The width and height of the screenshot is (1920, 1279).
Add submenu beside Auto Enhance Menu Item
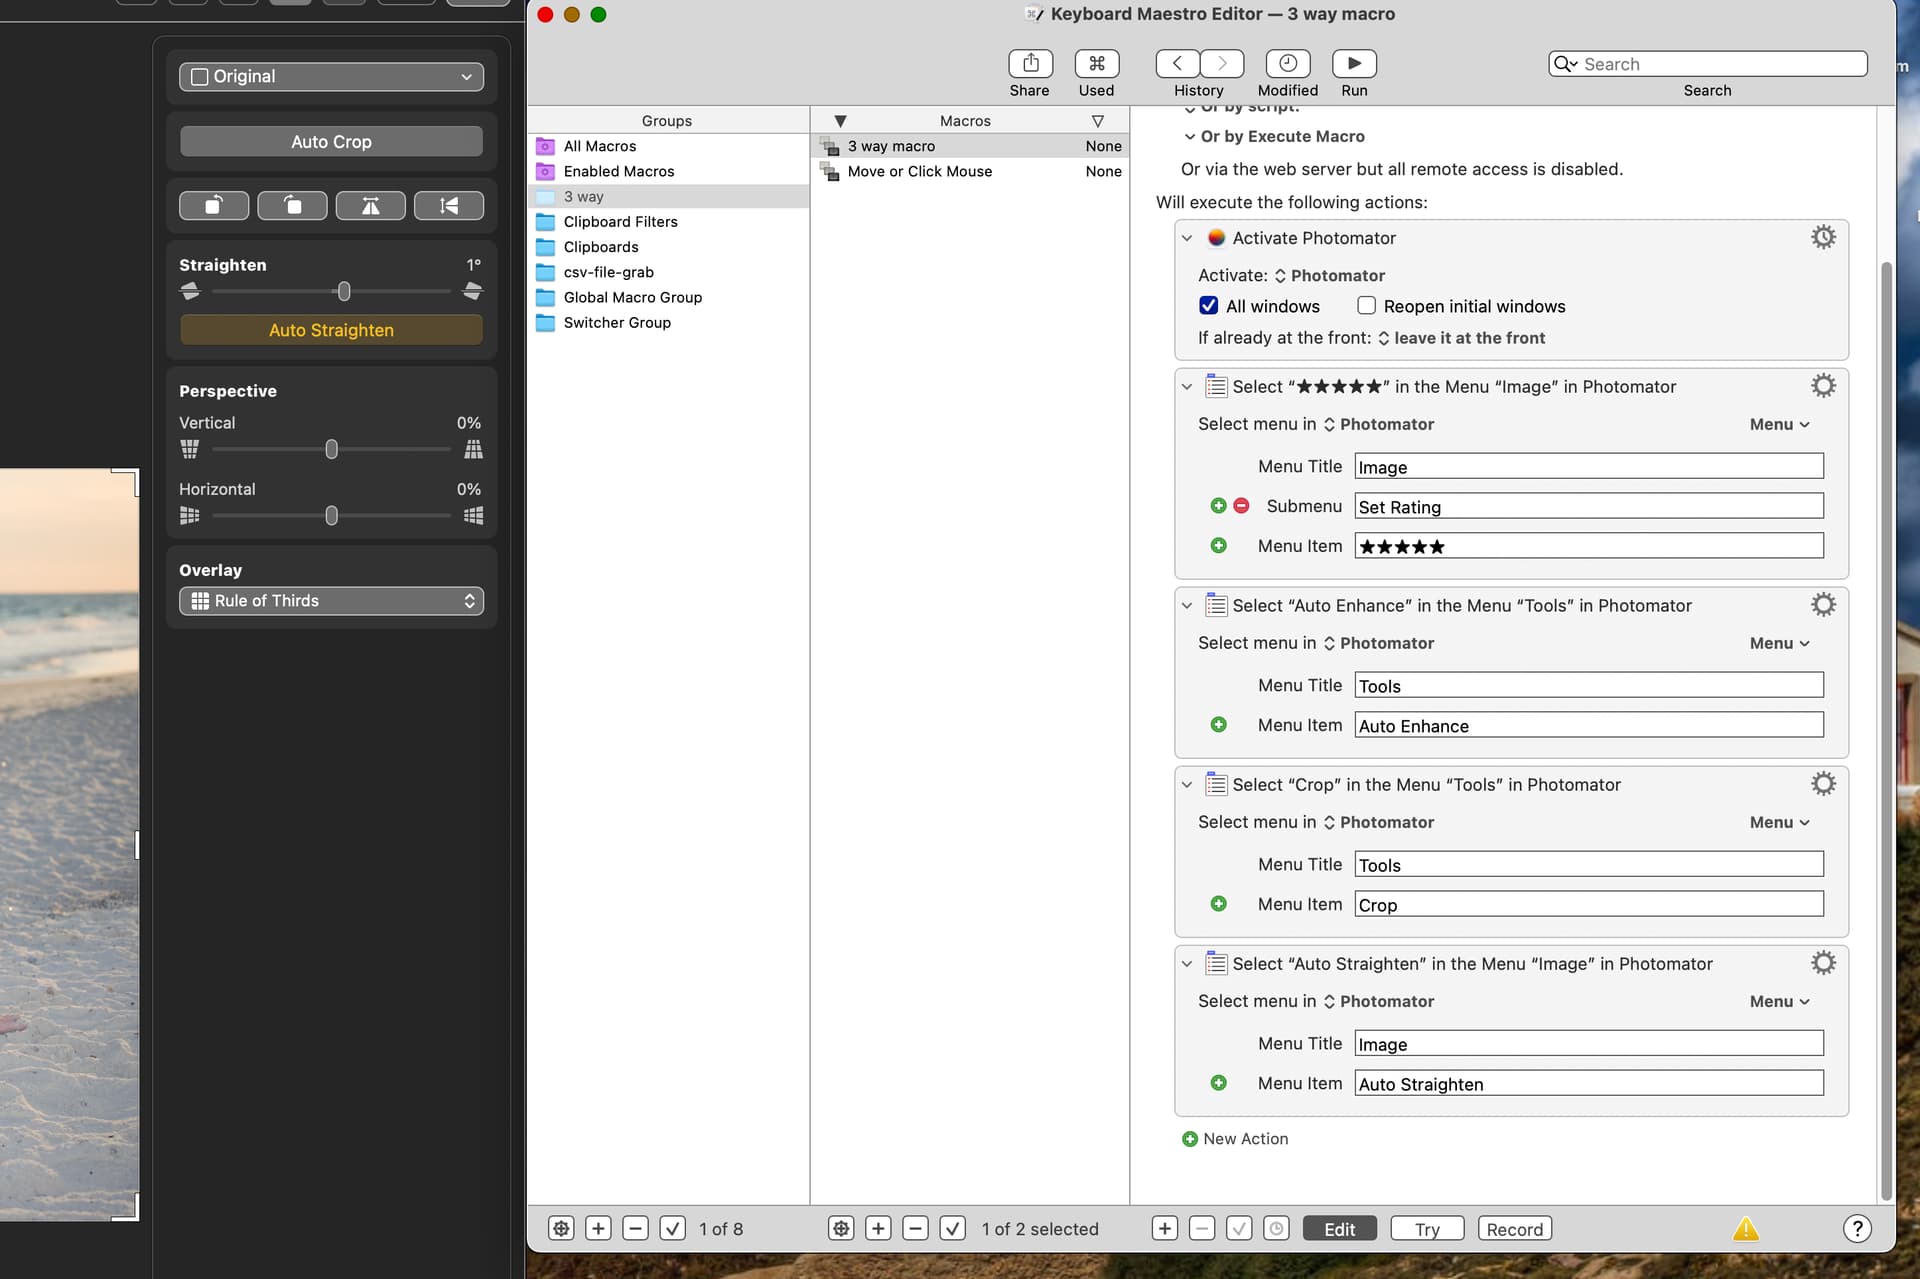[1218, 725]
